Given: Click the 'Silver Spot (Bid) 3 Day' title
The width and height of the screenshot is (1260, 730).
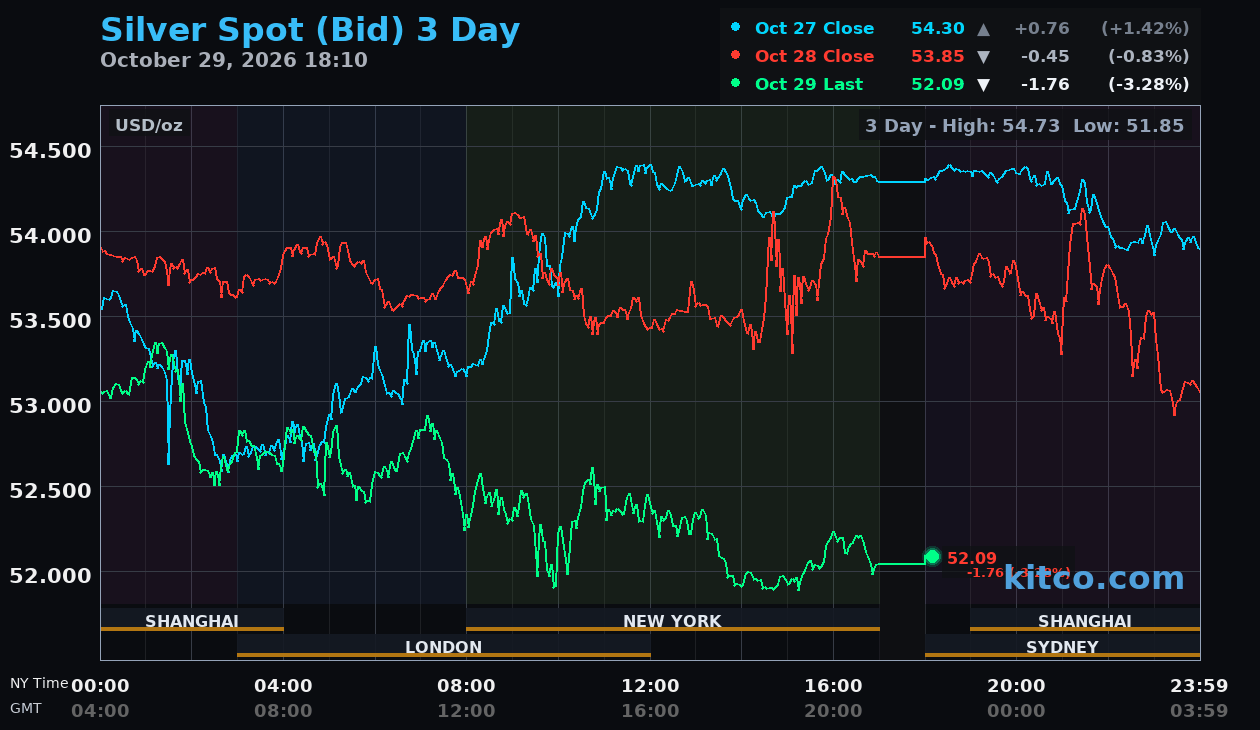Looking at the screenshot, I should tap(310, 30).
